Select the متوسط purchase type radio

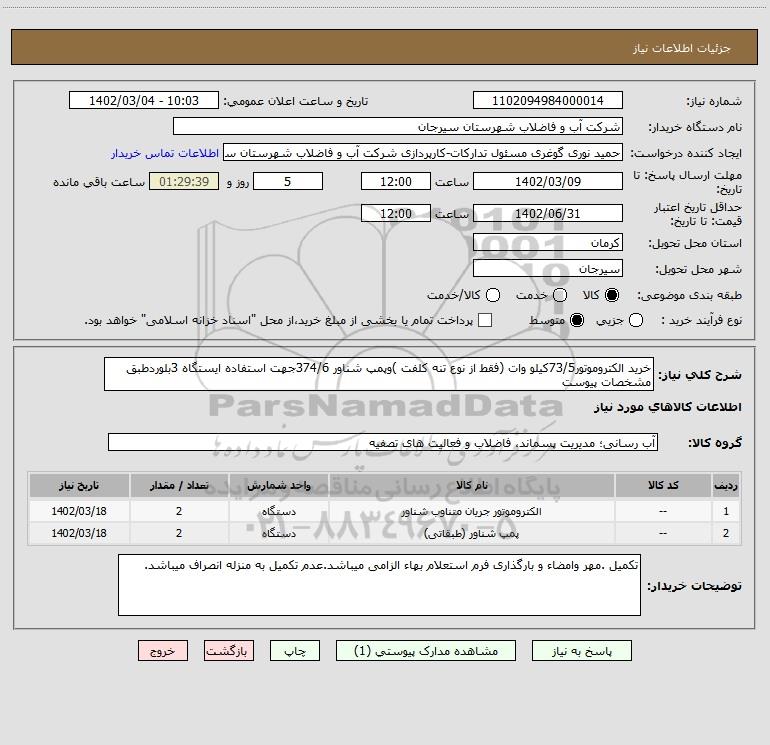tap(577, 320)
